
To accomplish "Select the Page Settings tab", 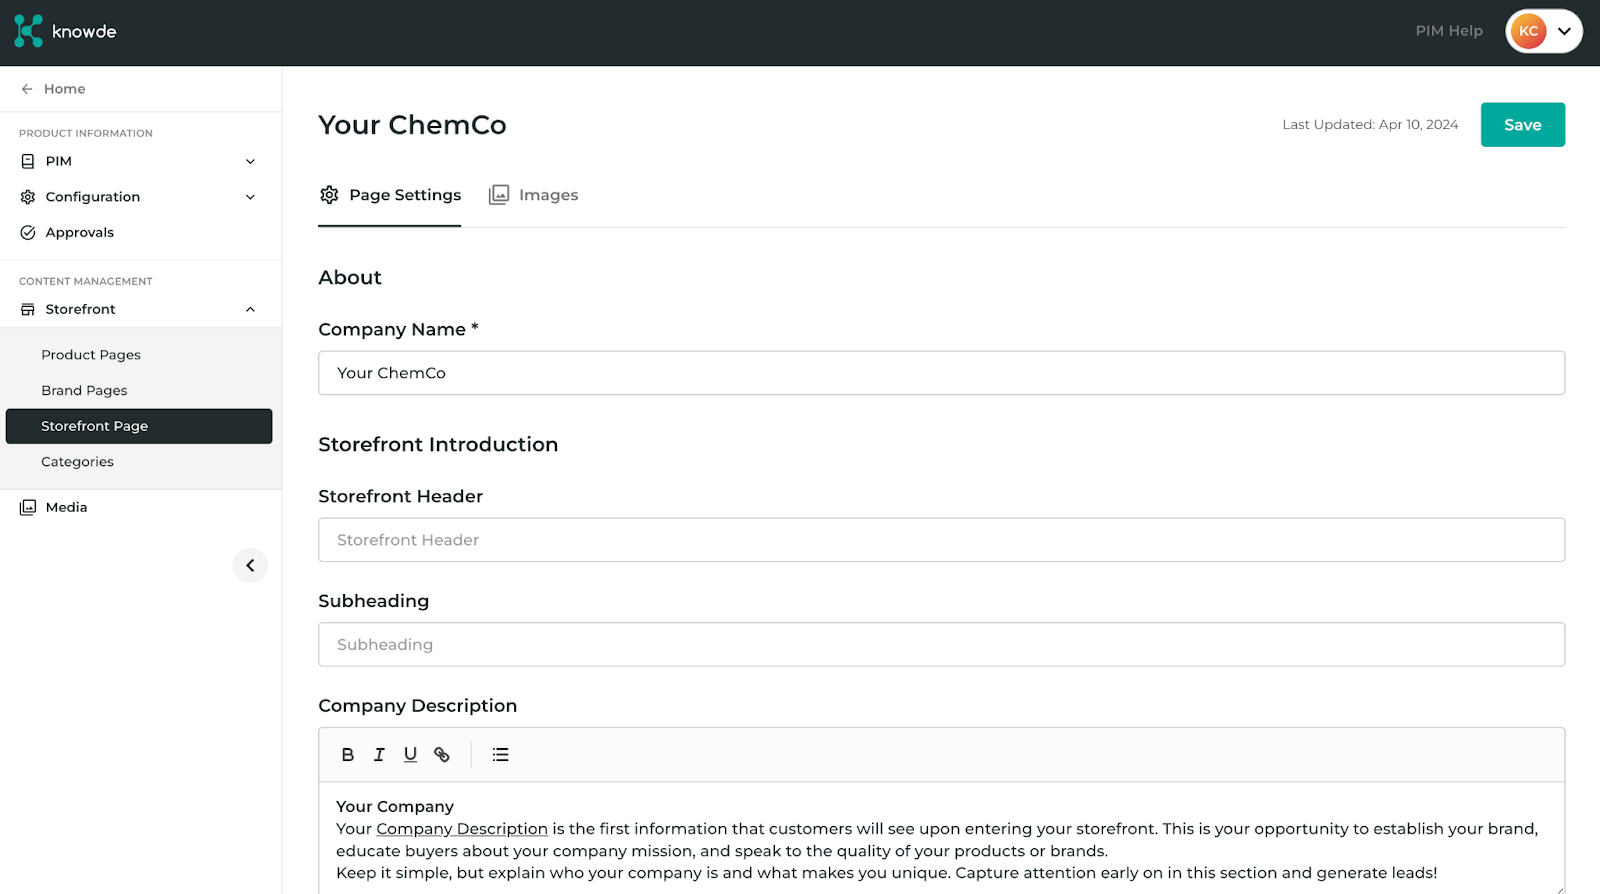I will click(390, 195).
